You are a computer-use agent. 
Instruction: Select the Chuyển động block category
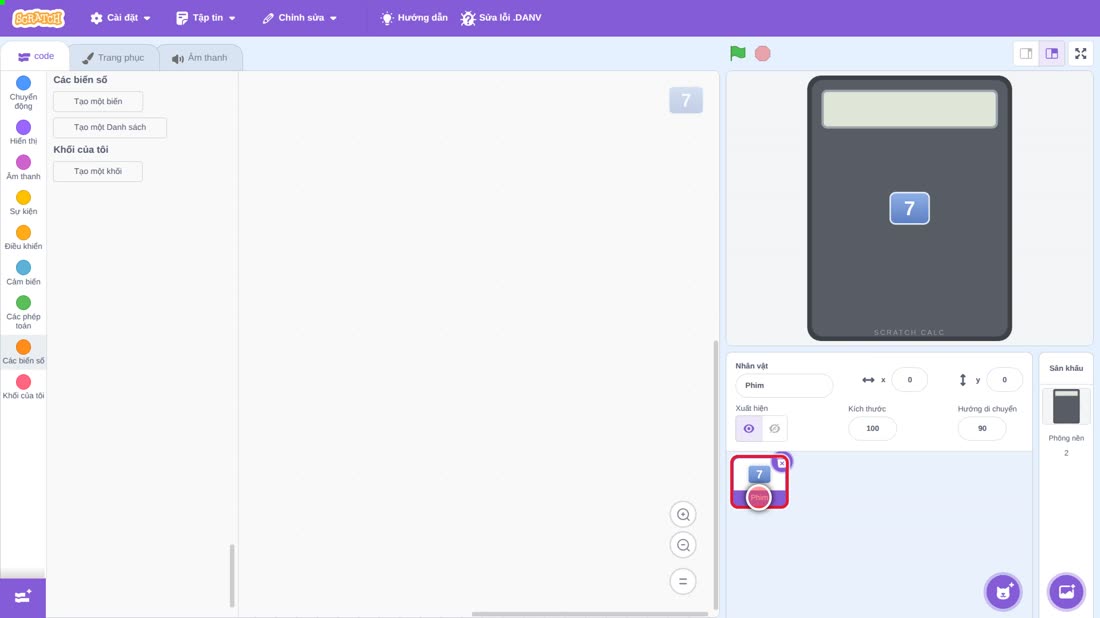pos(23,93)
